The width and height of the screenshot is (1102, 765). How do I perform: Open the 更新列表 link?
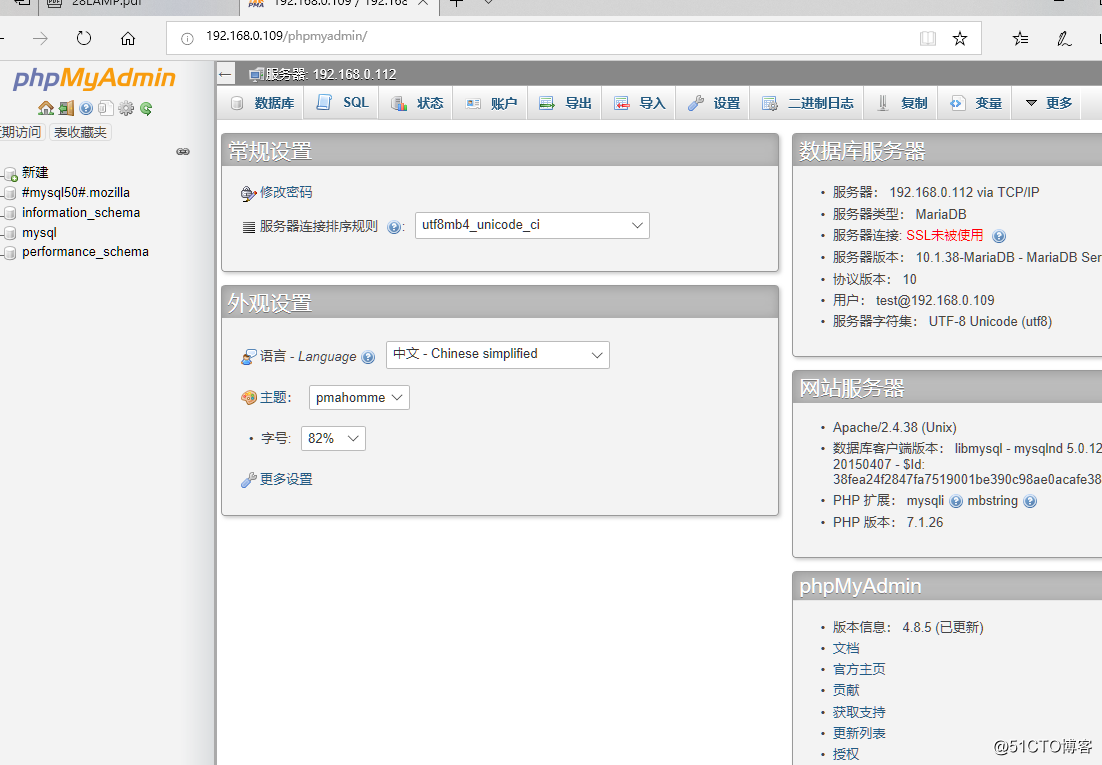coord(859,733)
